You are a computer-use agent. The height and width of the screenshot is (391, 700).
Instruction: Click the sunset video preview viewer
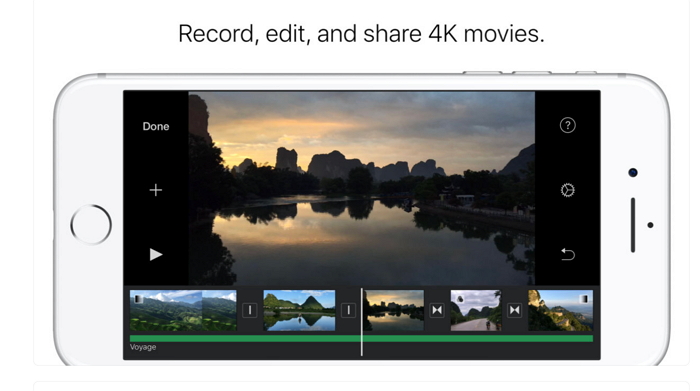coord(362,188)
